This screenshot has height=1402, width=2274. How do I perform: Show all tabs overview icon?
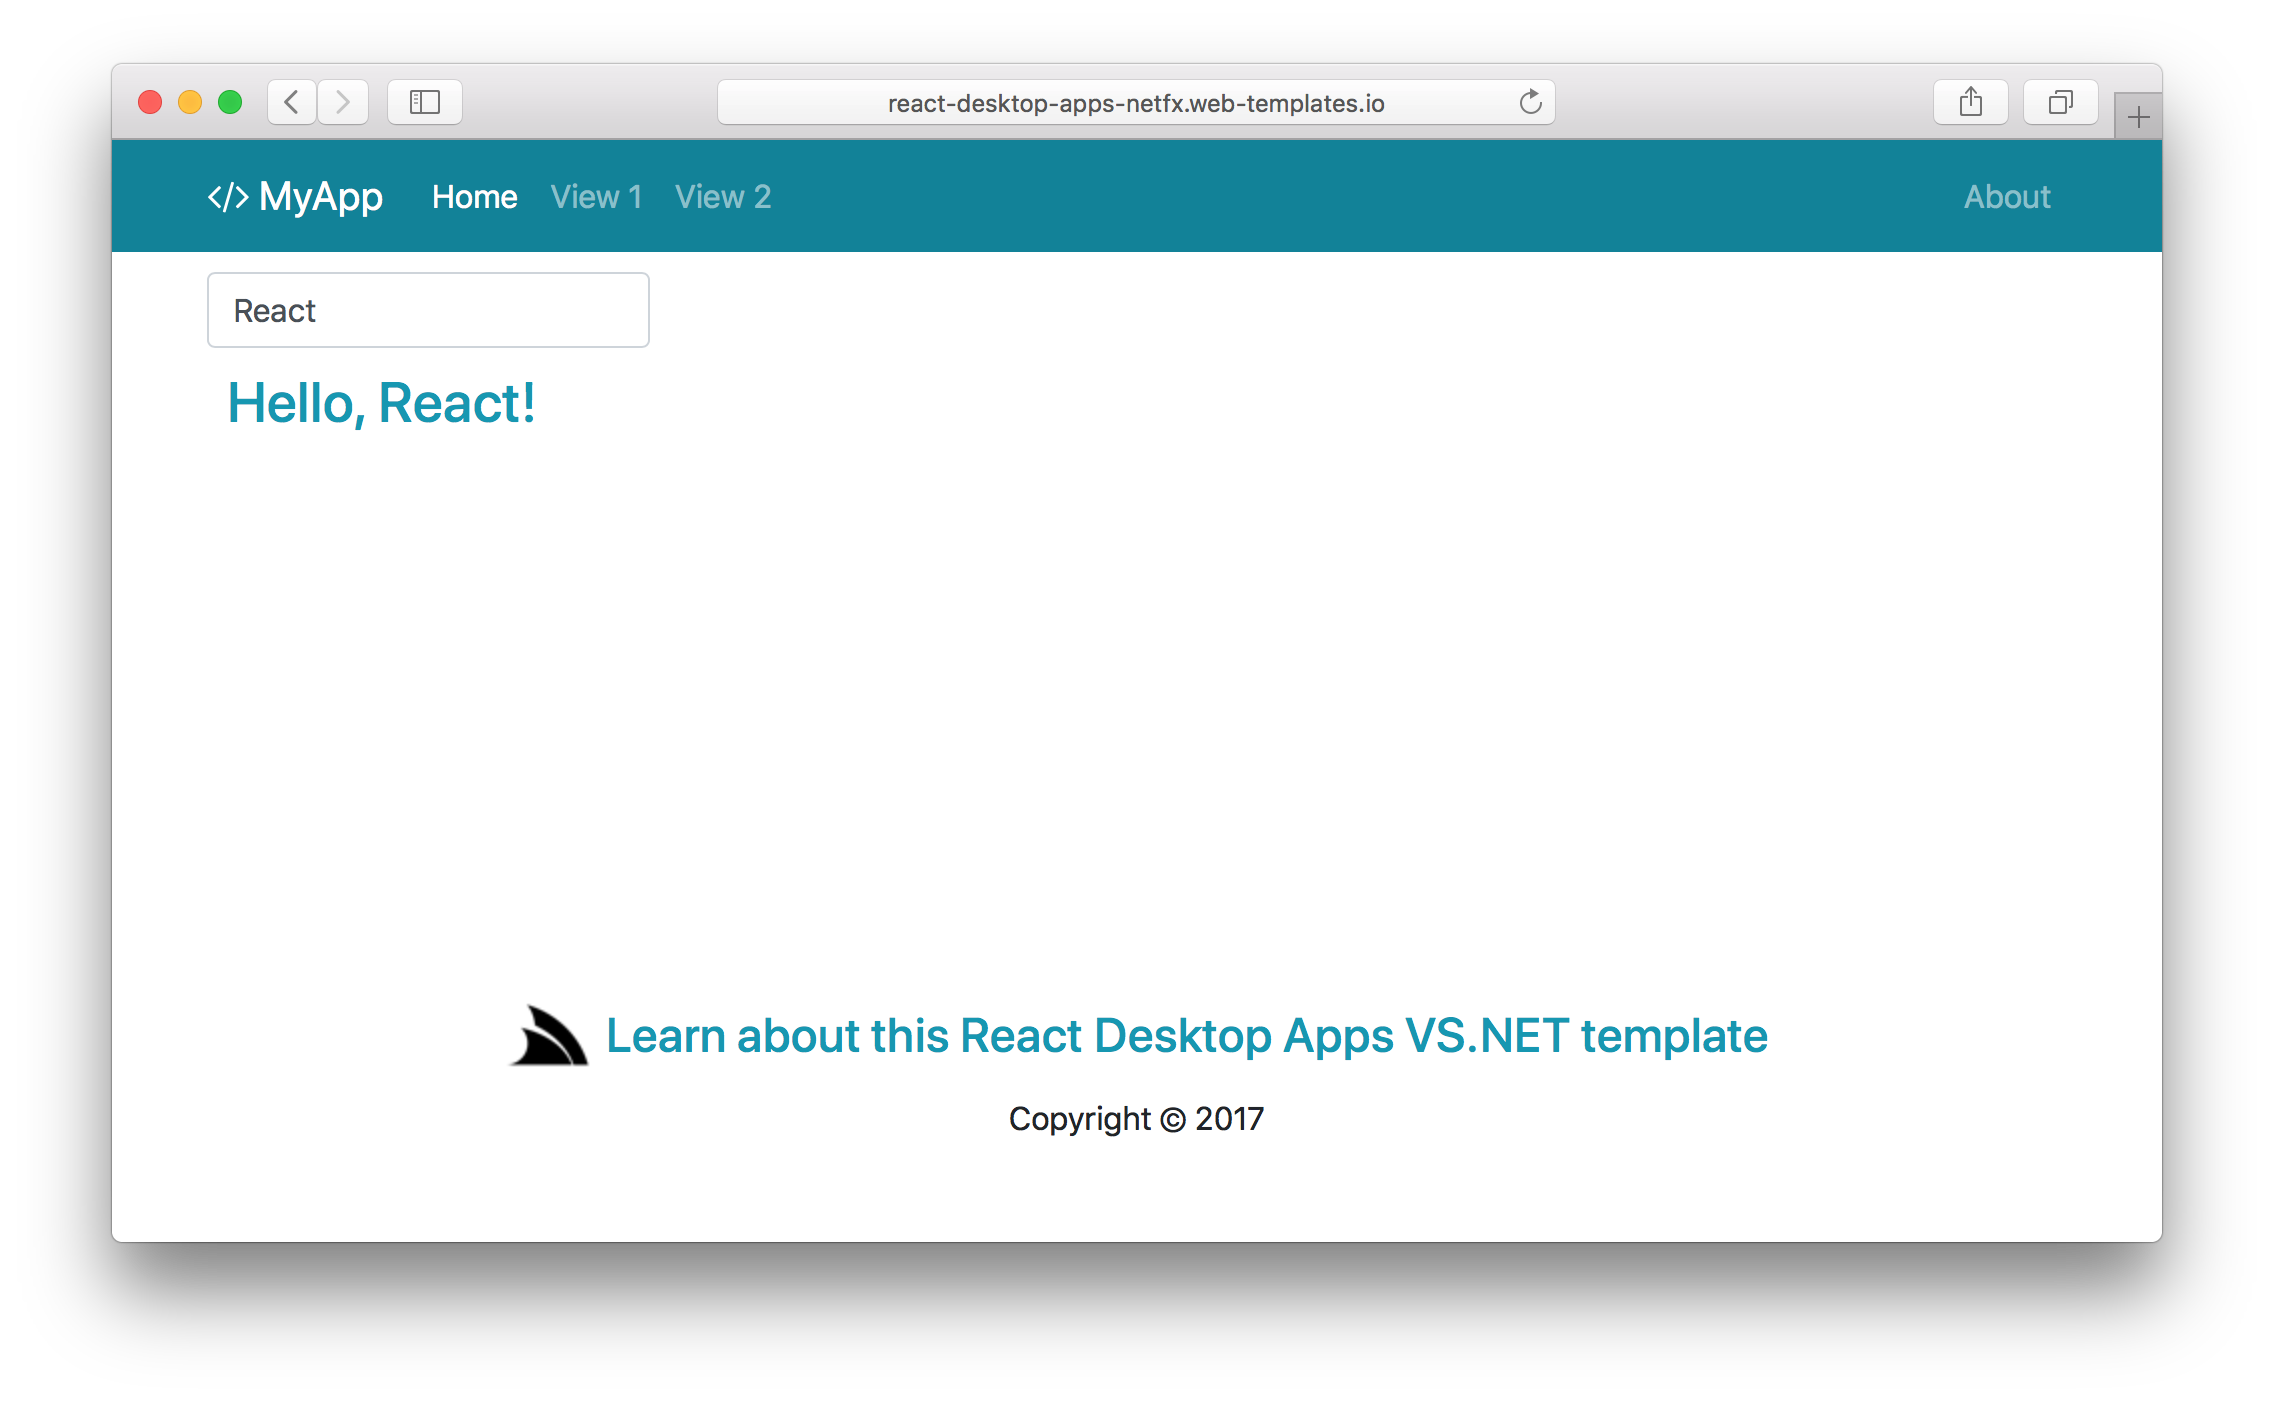coord(2060,102)
